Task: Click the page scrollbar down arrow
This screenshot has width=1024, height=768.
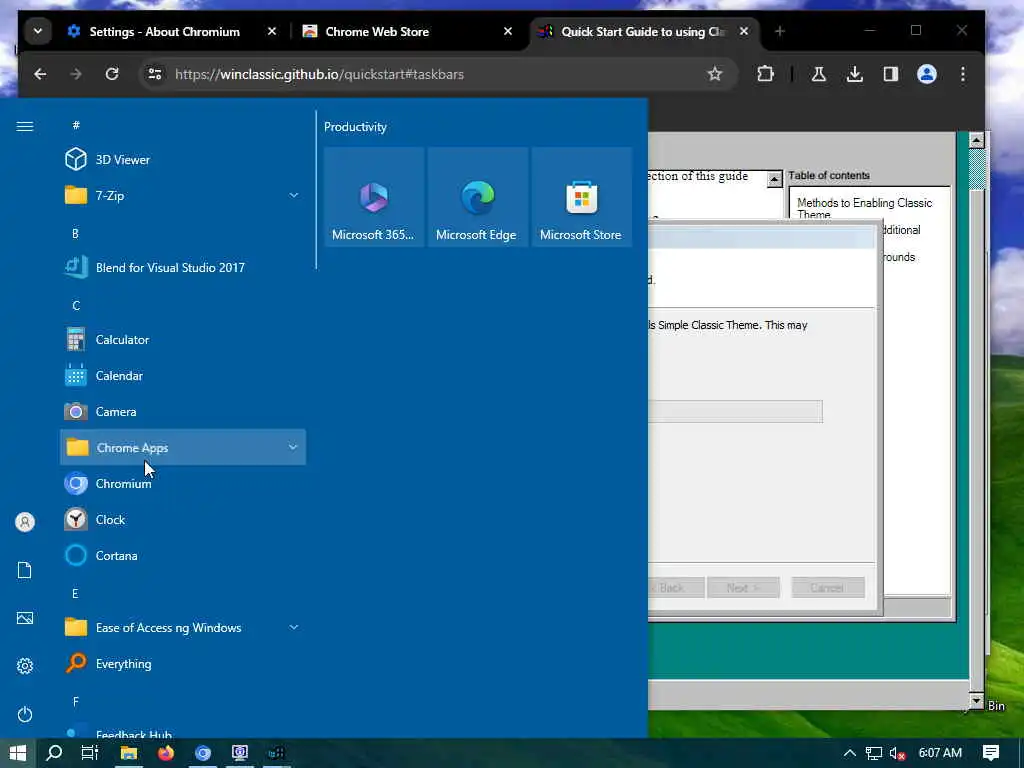Action: point(976,701)
